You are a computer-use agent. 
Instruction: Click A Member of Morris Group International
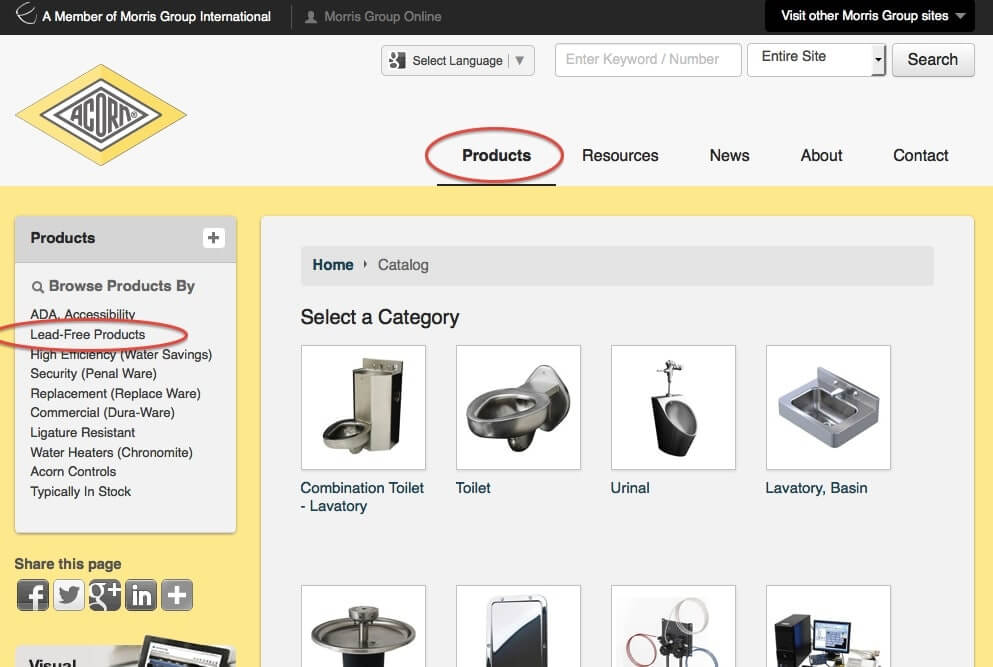tap(156, 16)
